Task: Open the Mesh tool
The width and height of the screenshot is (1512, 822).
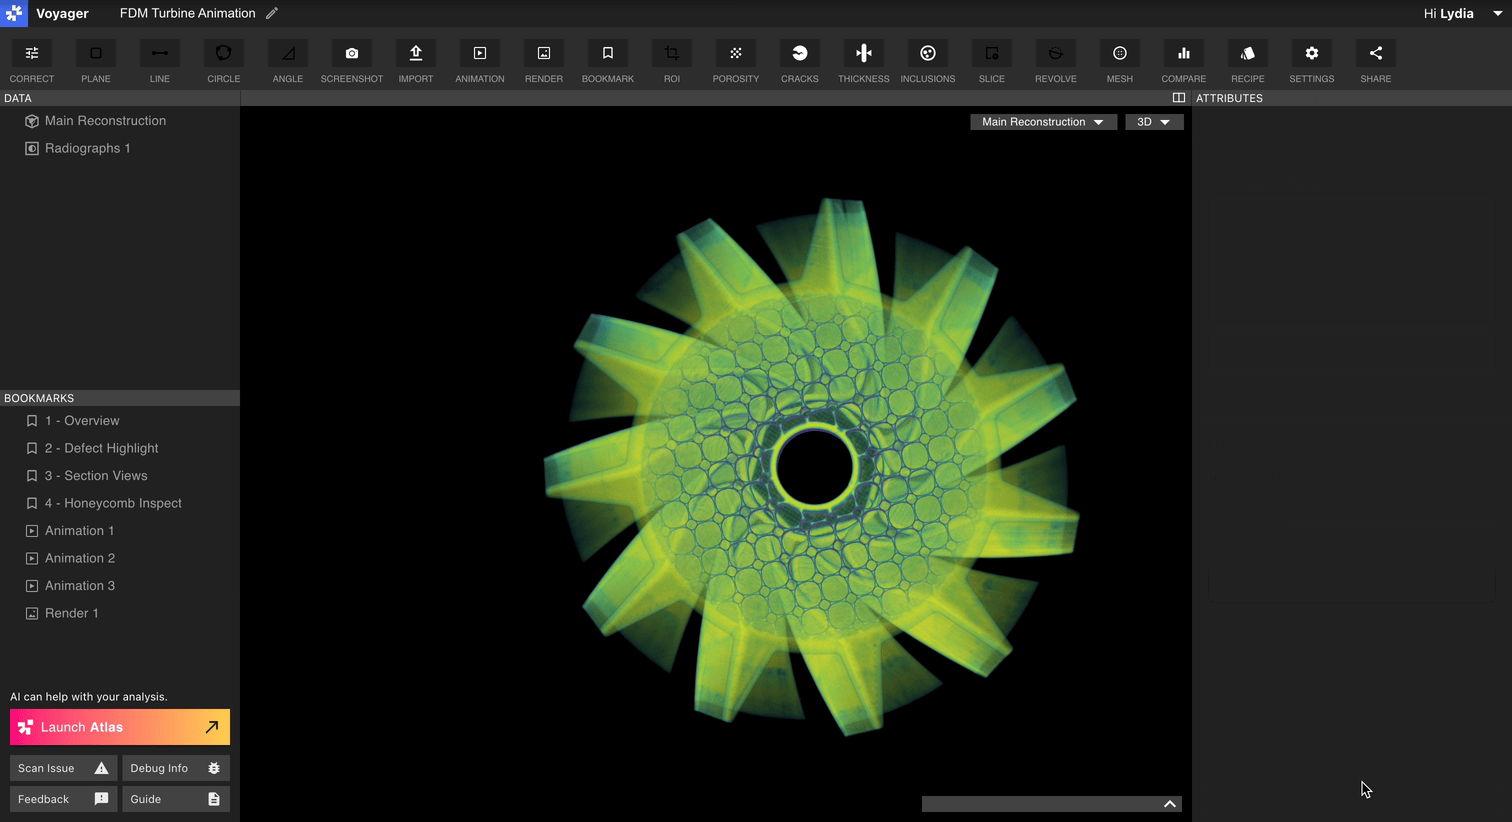Action: pos(1120,54)
